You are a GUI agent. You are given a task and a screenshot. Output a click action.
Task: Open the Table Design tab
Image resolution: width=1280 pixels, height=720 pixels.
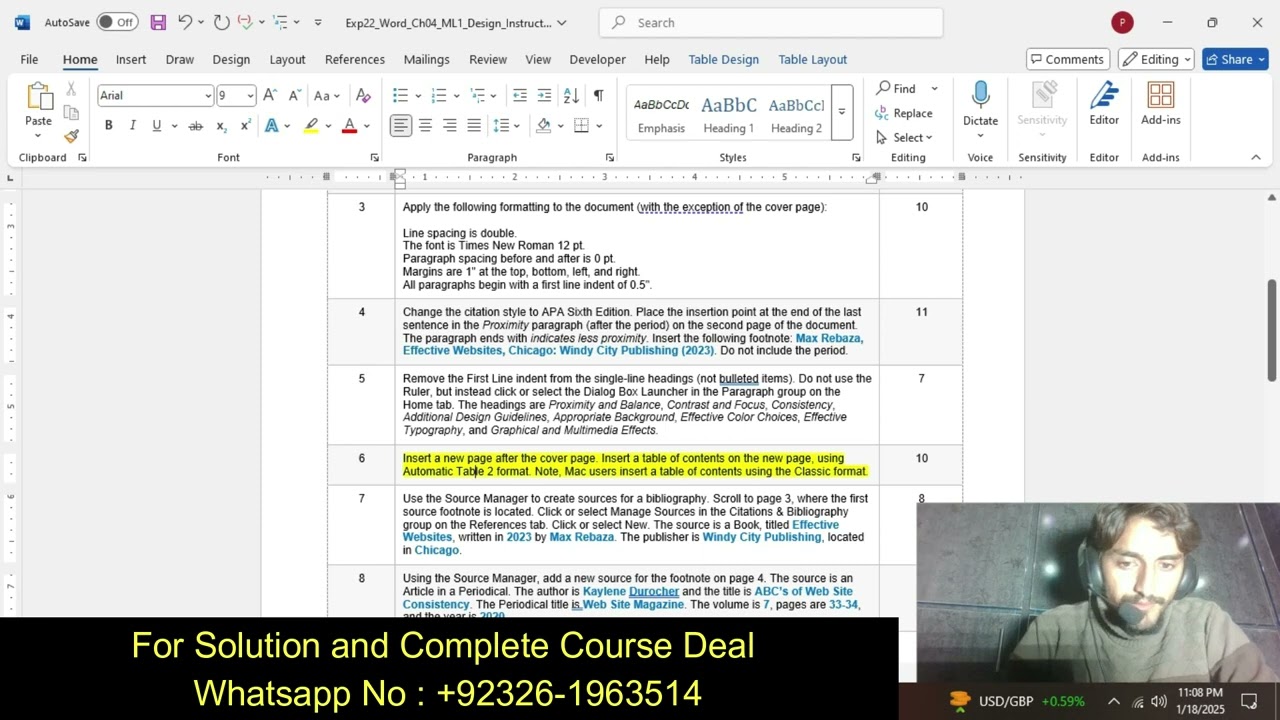(724, 59)
